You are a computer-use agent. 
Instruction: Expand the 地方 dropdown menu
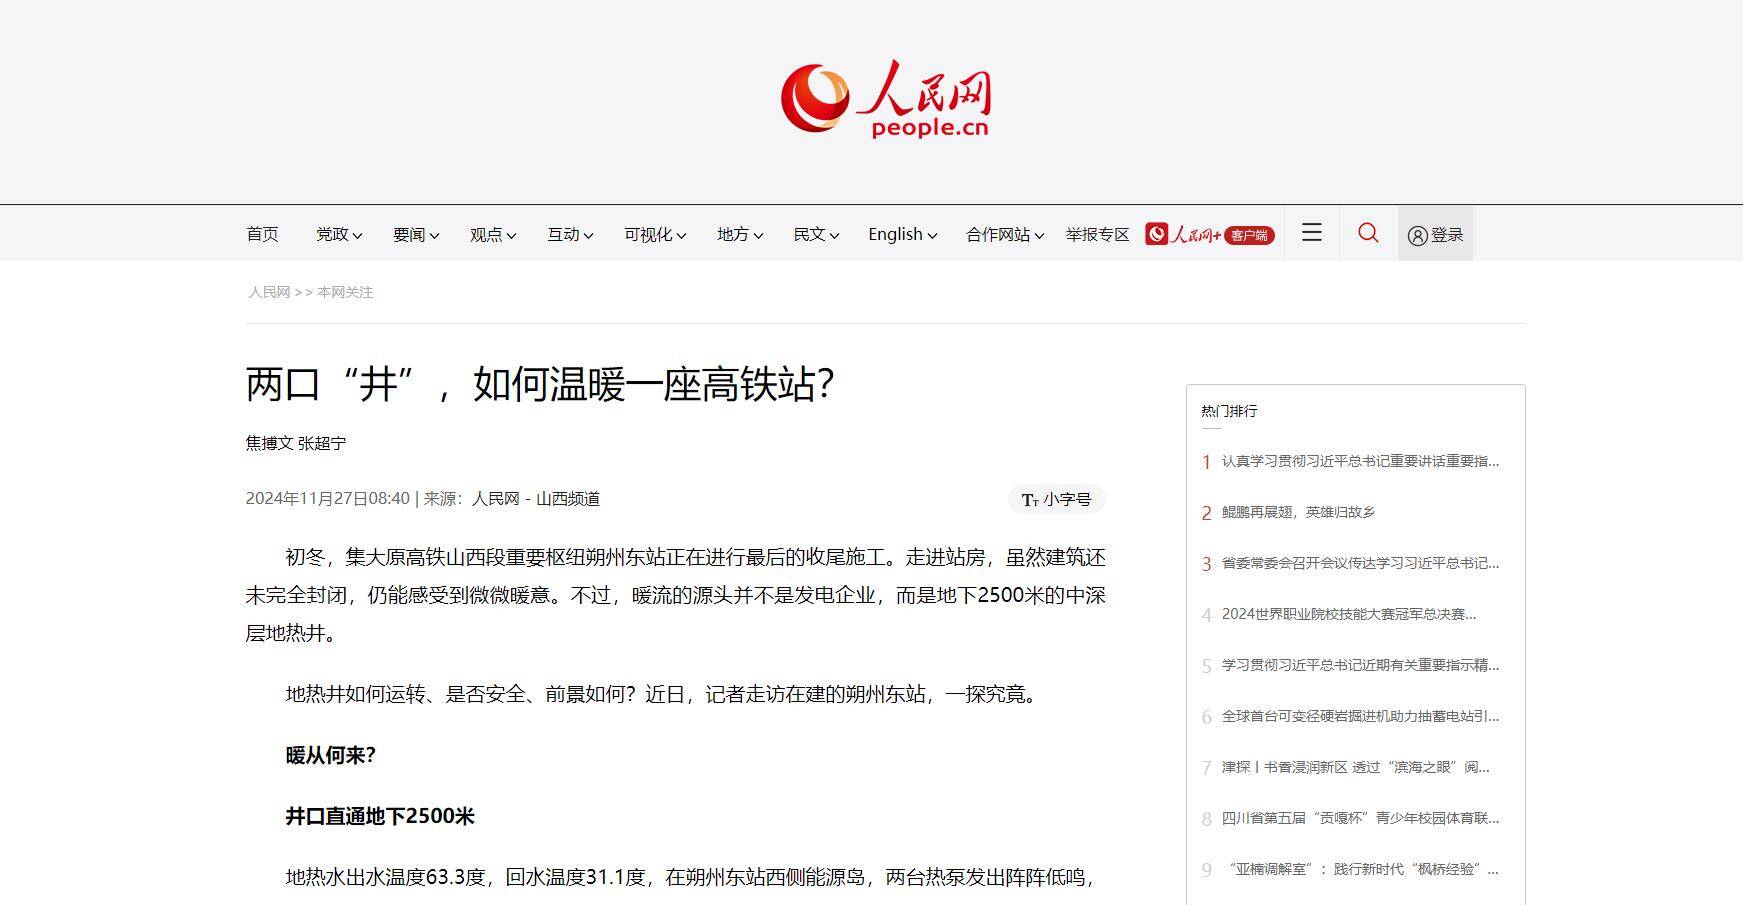point(740,234)
